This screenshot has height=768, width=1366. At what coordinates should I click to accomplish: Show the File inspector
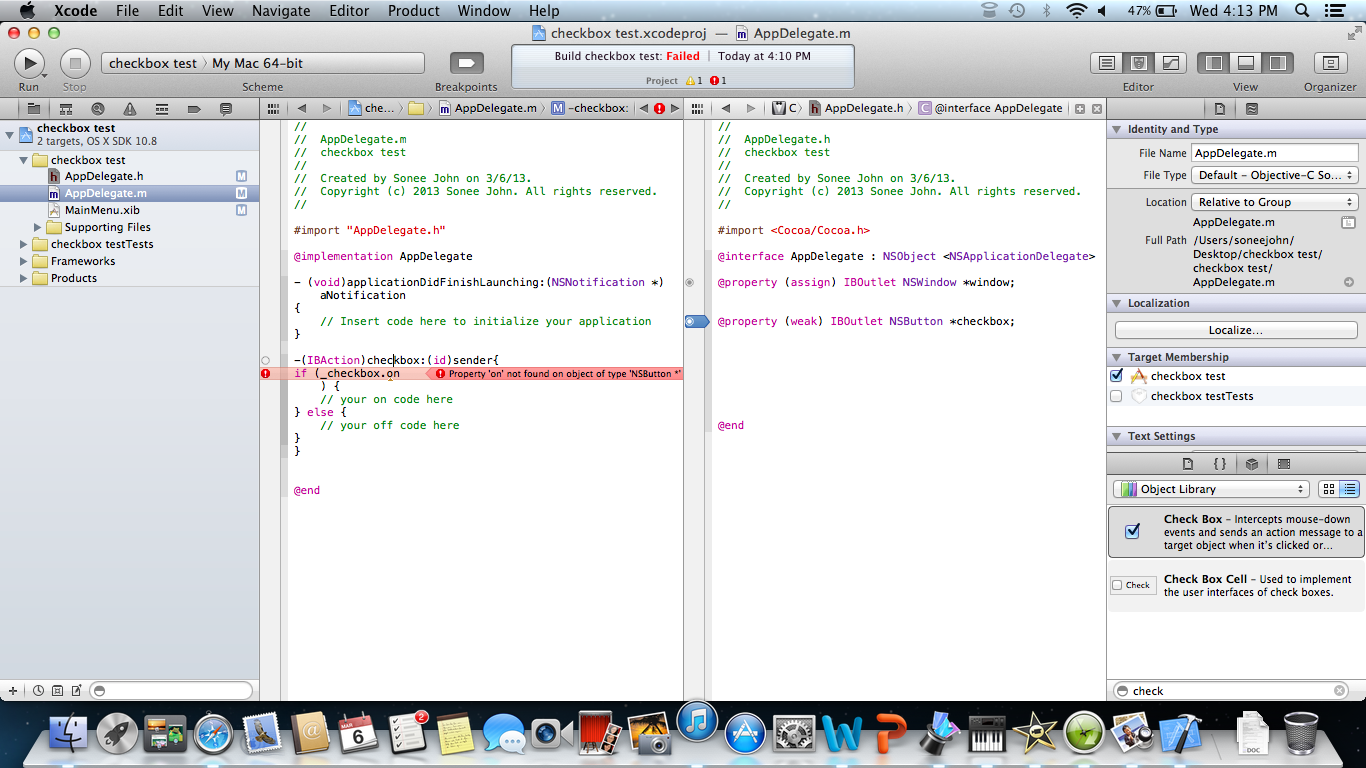point(1220,108)
